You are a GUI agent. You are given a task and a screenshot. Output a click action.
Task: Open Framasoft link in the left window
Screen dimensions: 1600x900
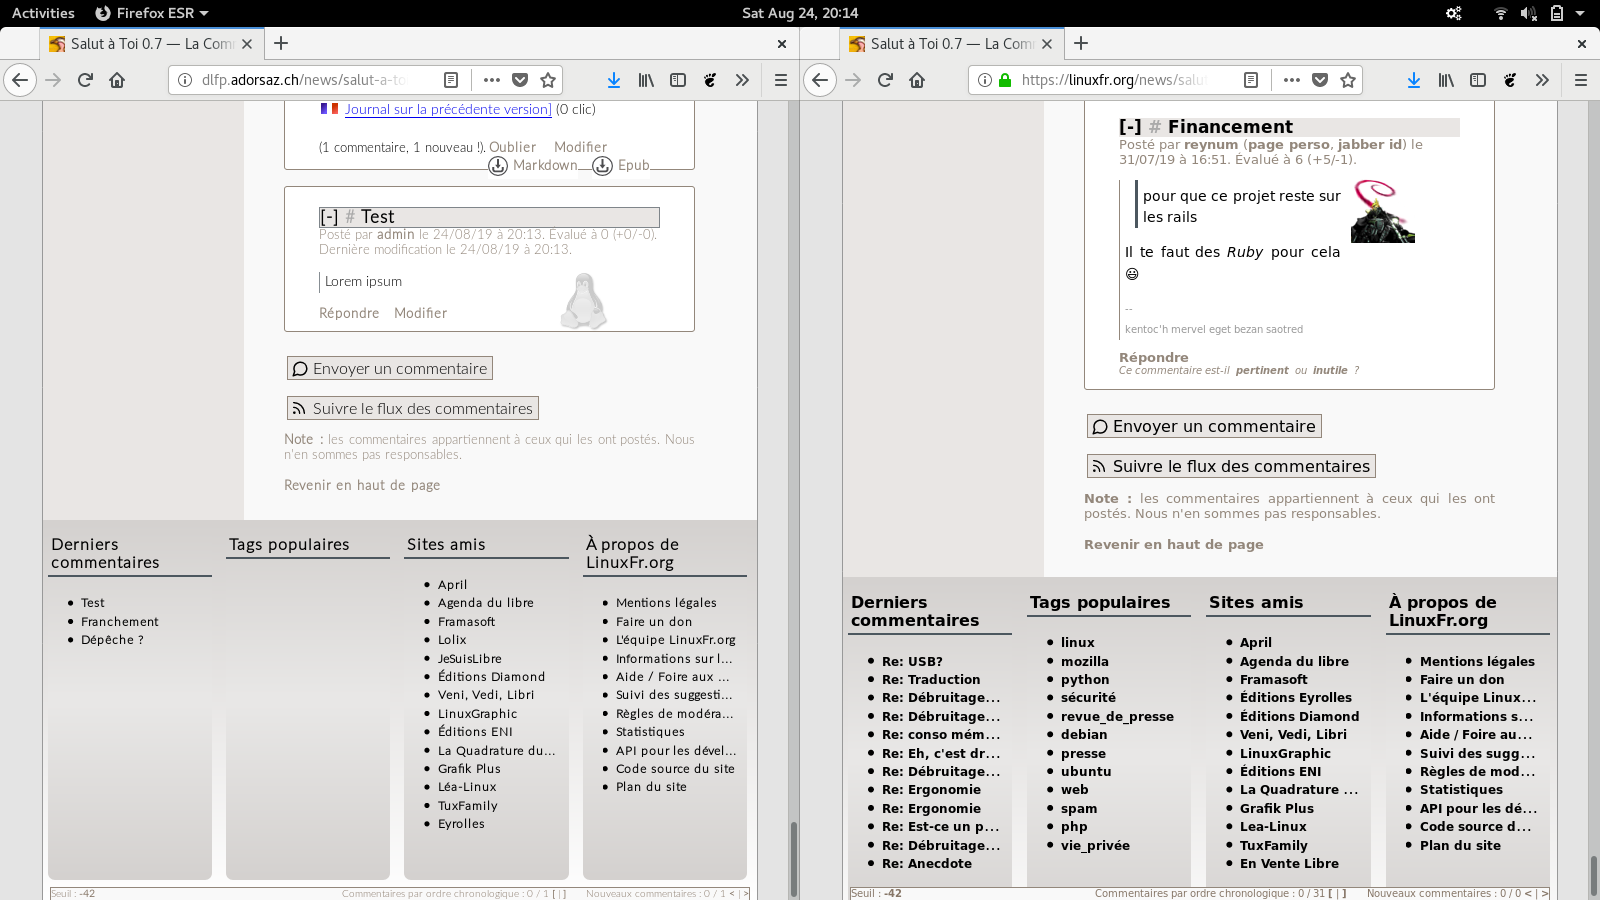[x=466, y=622]
